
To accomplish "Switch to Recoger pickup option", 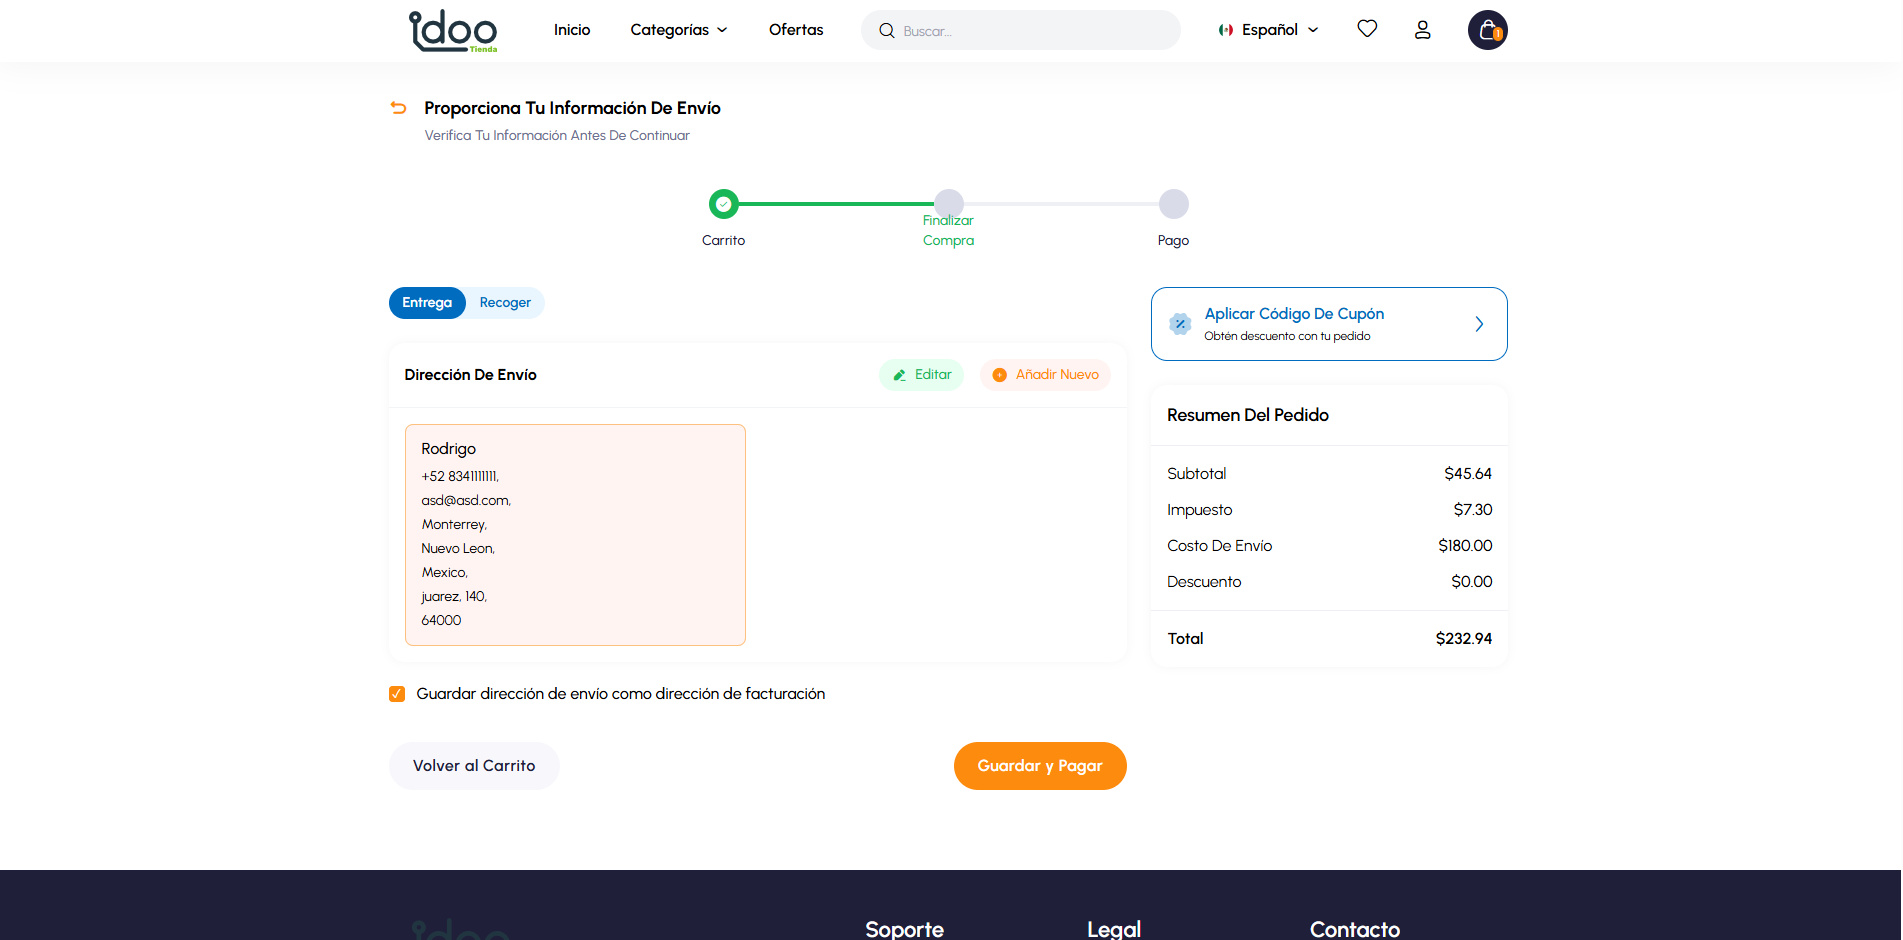I will [x=505, y=303].
